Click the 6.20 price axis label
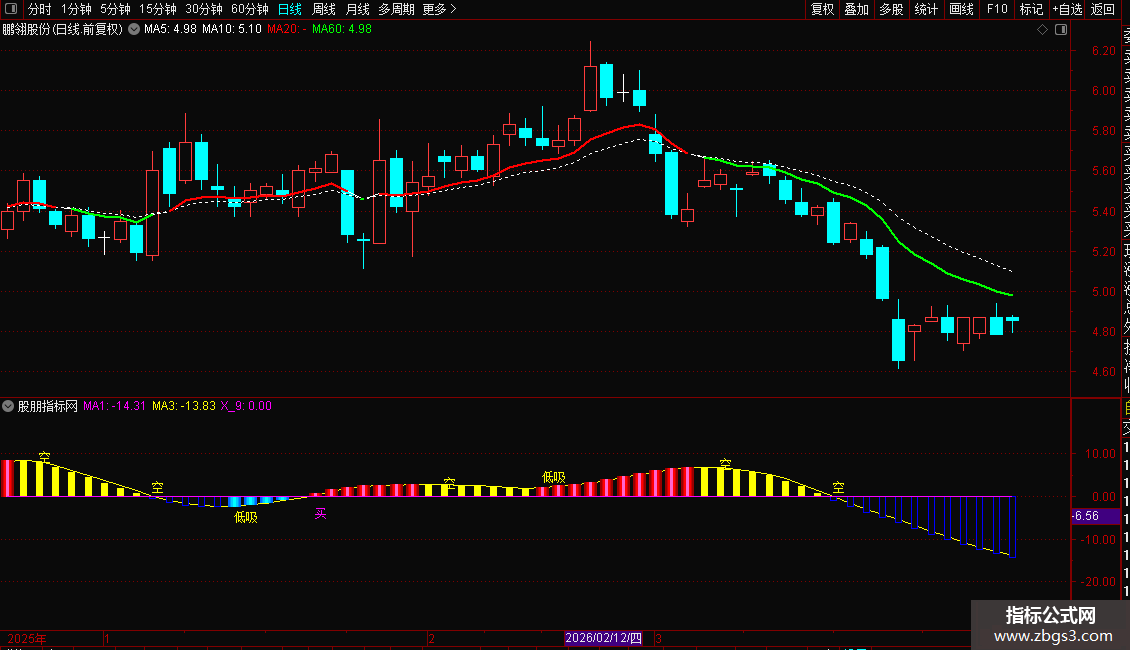Image resolution: width=1130 pixels, height=650 pixels. pyautogui.click(x=1103, y=50)
